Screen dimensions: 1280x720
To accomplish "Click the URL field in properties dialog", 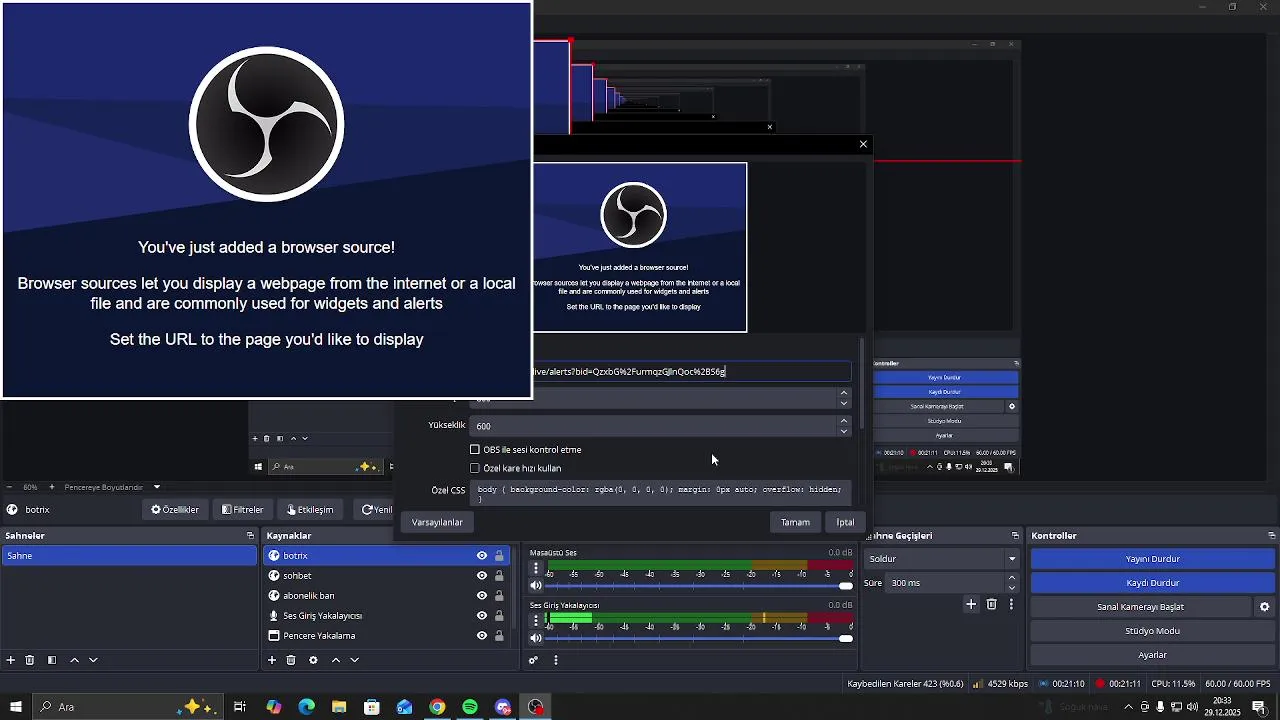I will pyautogui.click(x=691, y=372).
